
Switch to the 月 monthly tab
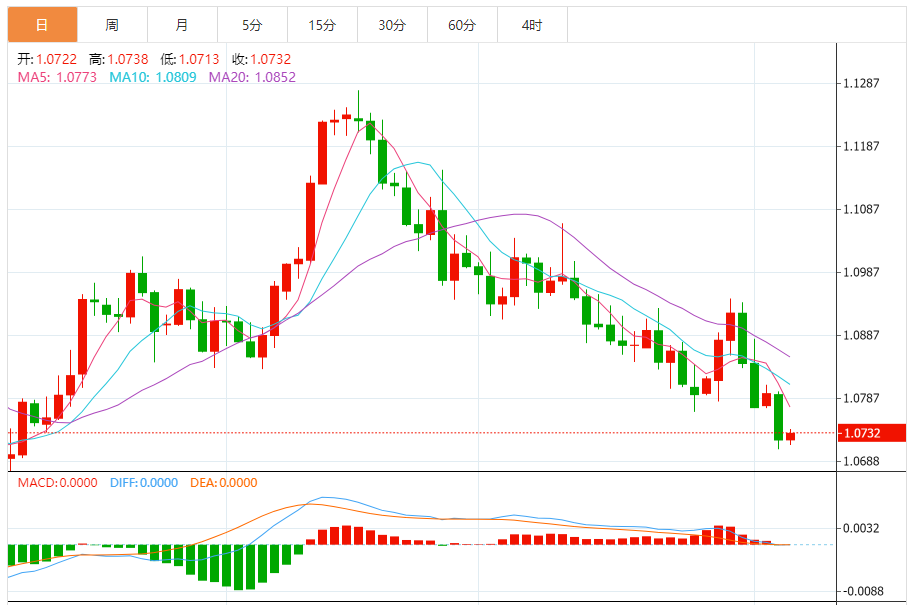182,25
